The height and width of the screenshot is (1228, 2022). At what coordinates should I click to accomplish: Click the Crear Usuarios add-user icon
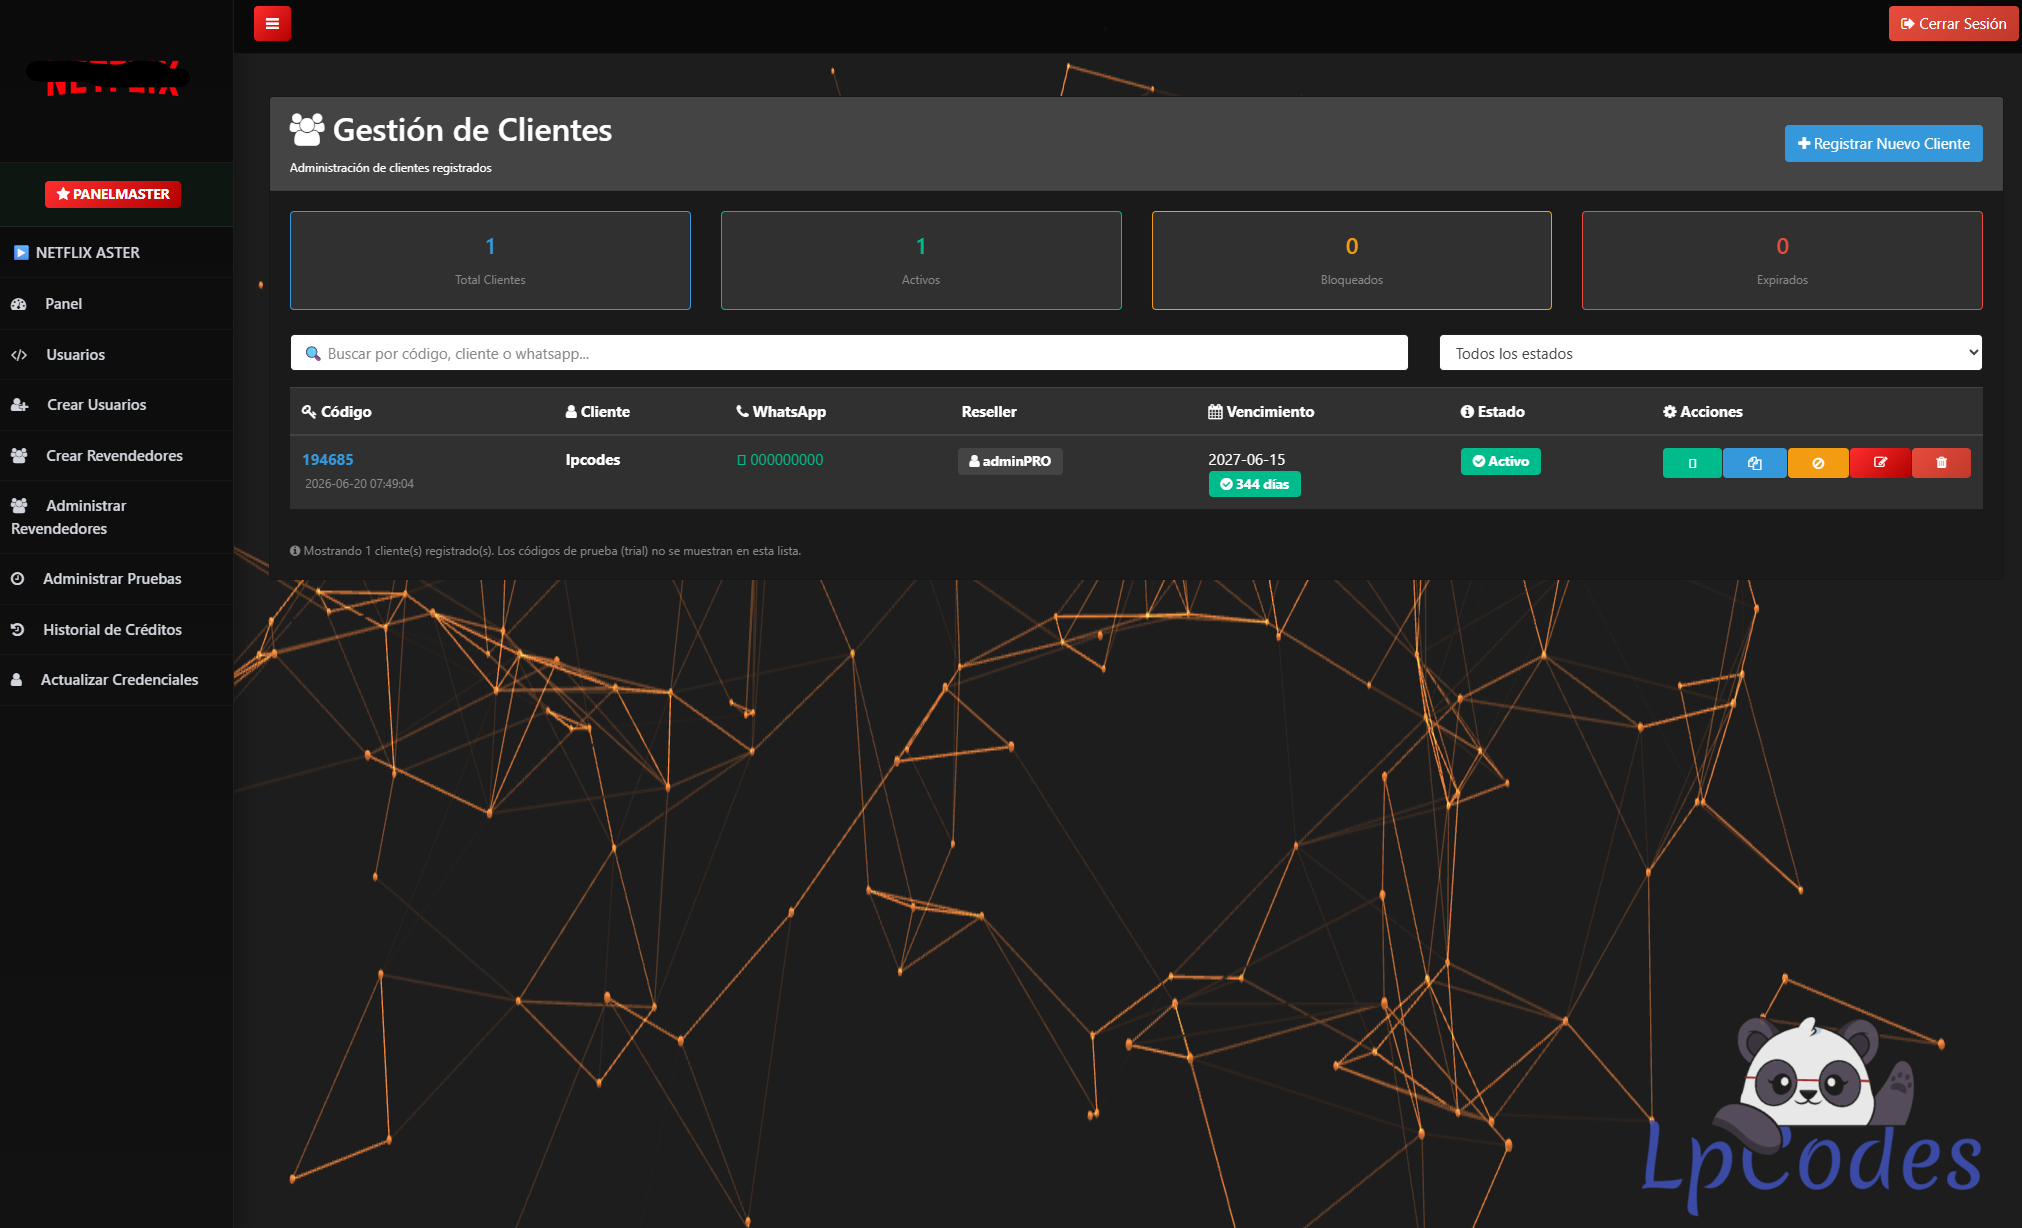click(x=19, y=405)
